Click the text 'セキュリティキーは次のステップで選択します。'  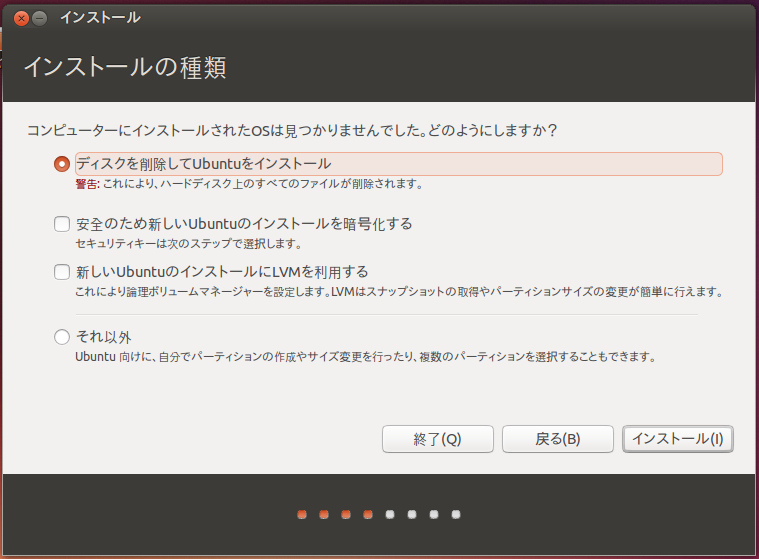coord(189,243)
